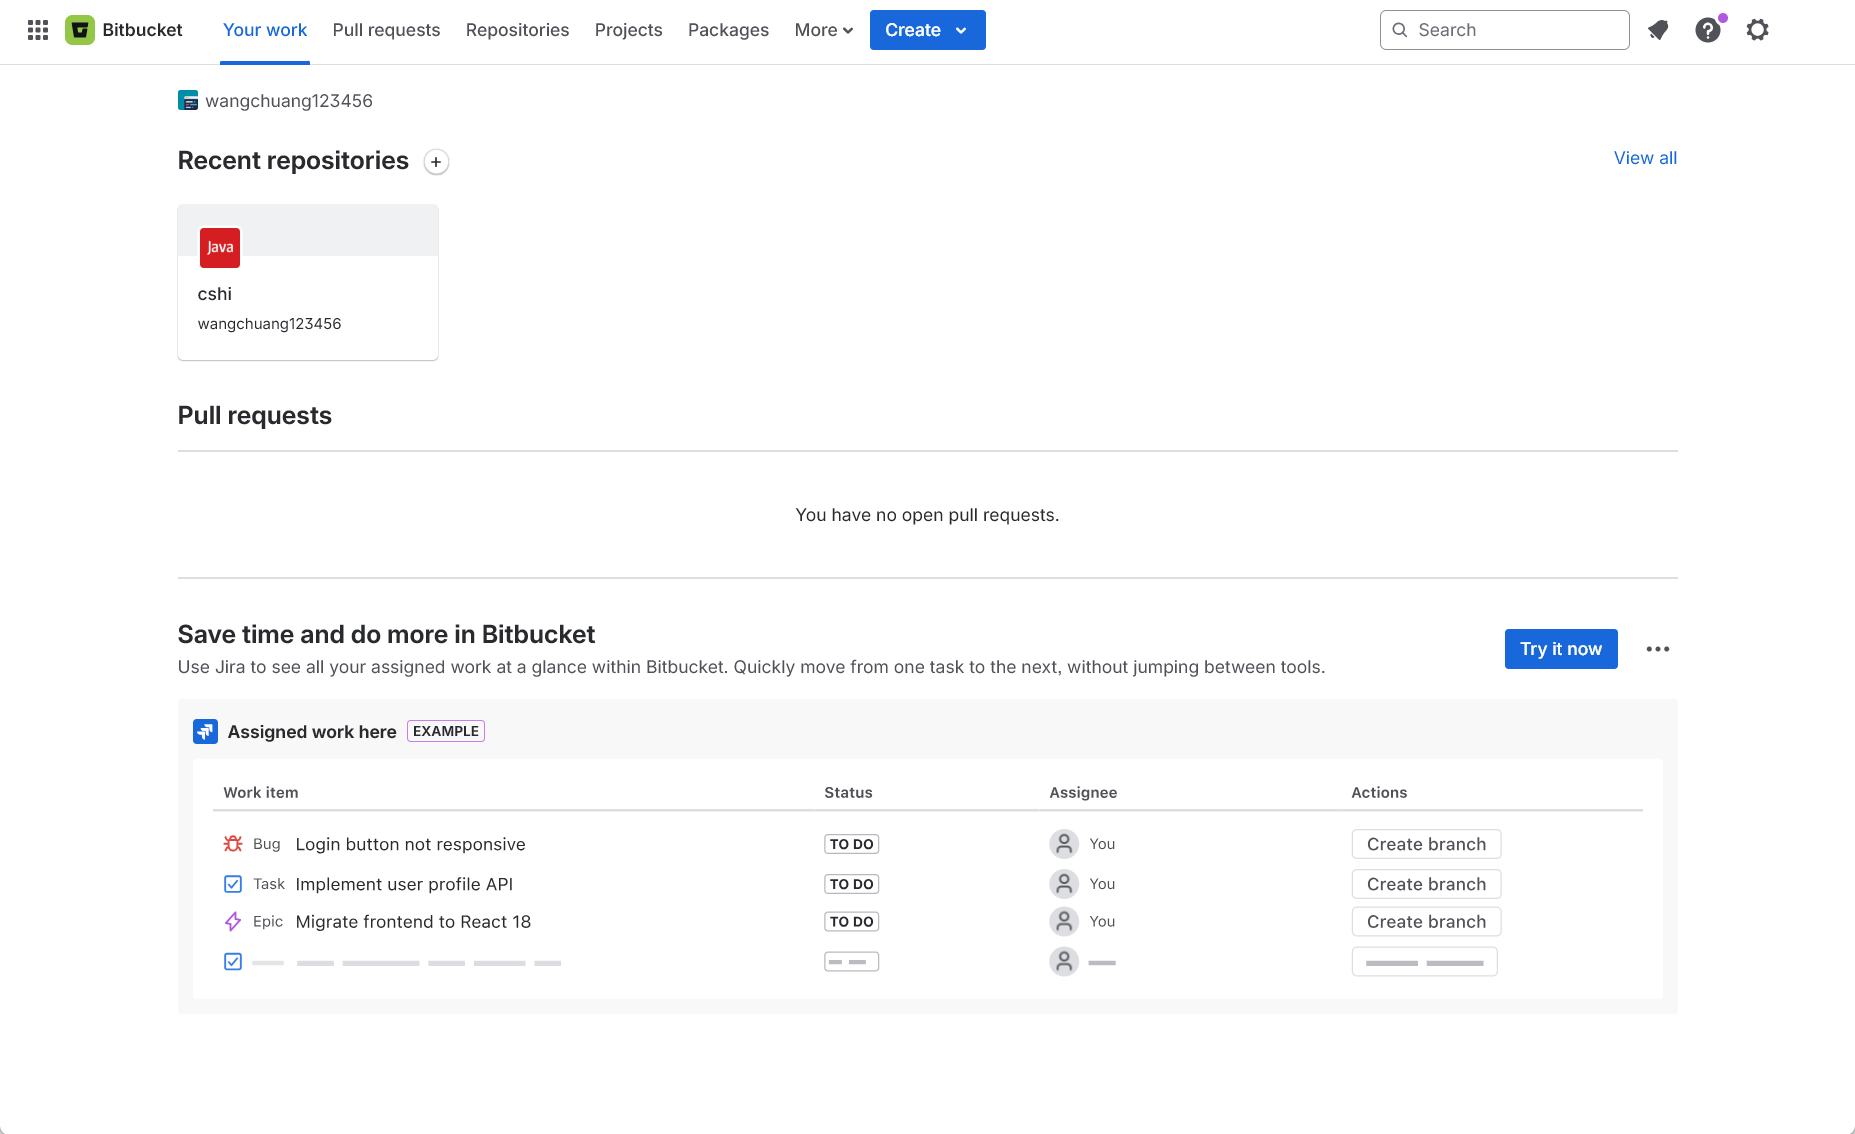Click the Jira icon beside Assigned work here
The width and height of the screenshot is (1855, 1134).
click(x=205, y=731)
